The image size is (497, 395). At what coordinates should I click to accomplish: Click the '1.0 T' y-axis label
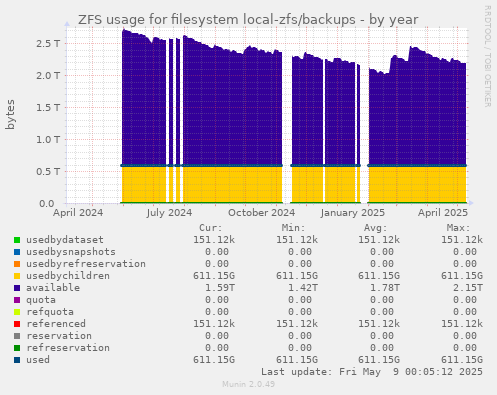[48, 139]
